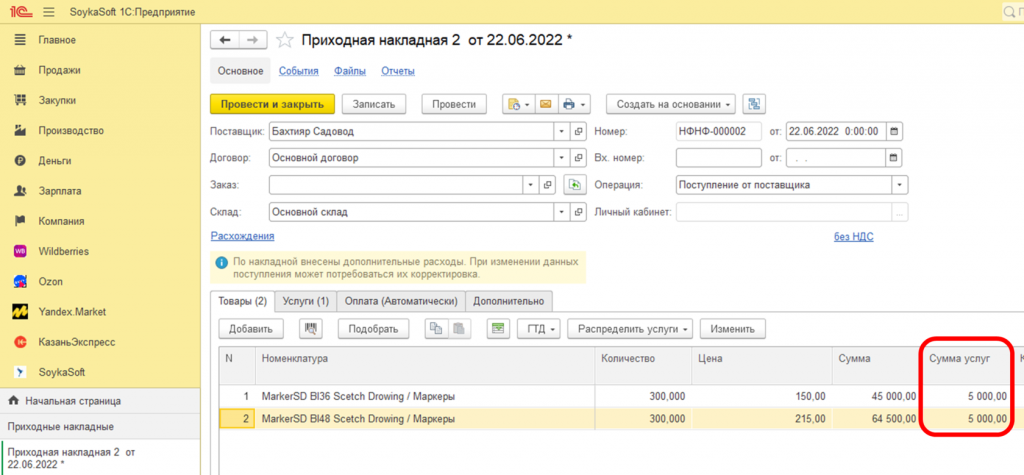Open calendar picker next to document date
This screenshot has width=1024, height=475.
coord(894,131)
